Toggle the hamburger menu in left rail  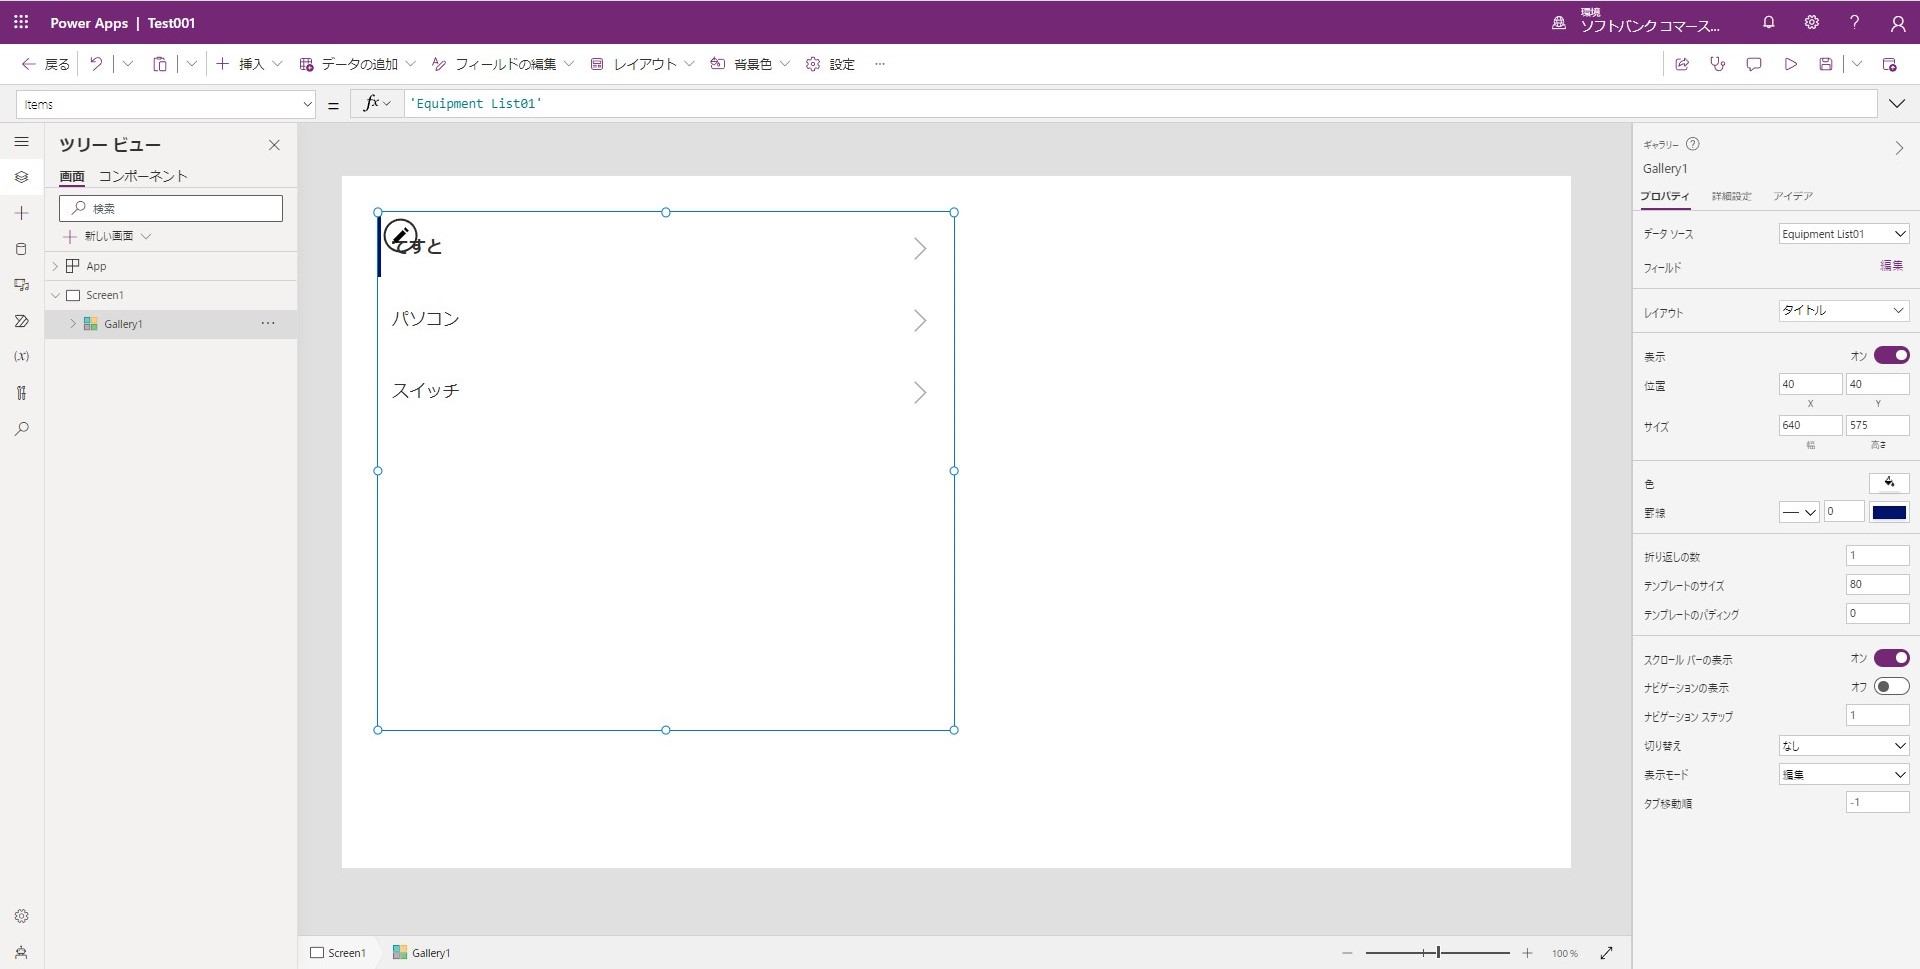point(21,142)
